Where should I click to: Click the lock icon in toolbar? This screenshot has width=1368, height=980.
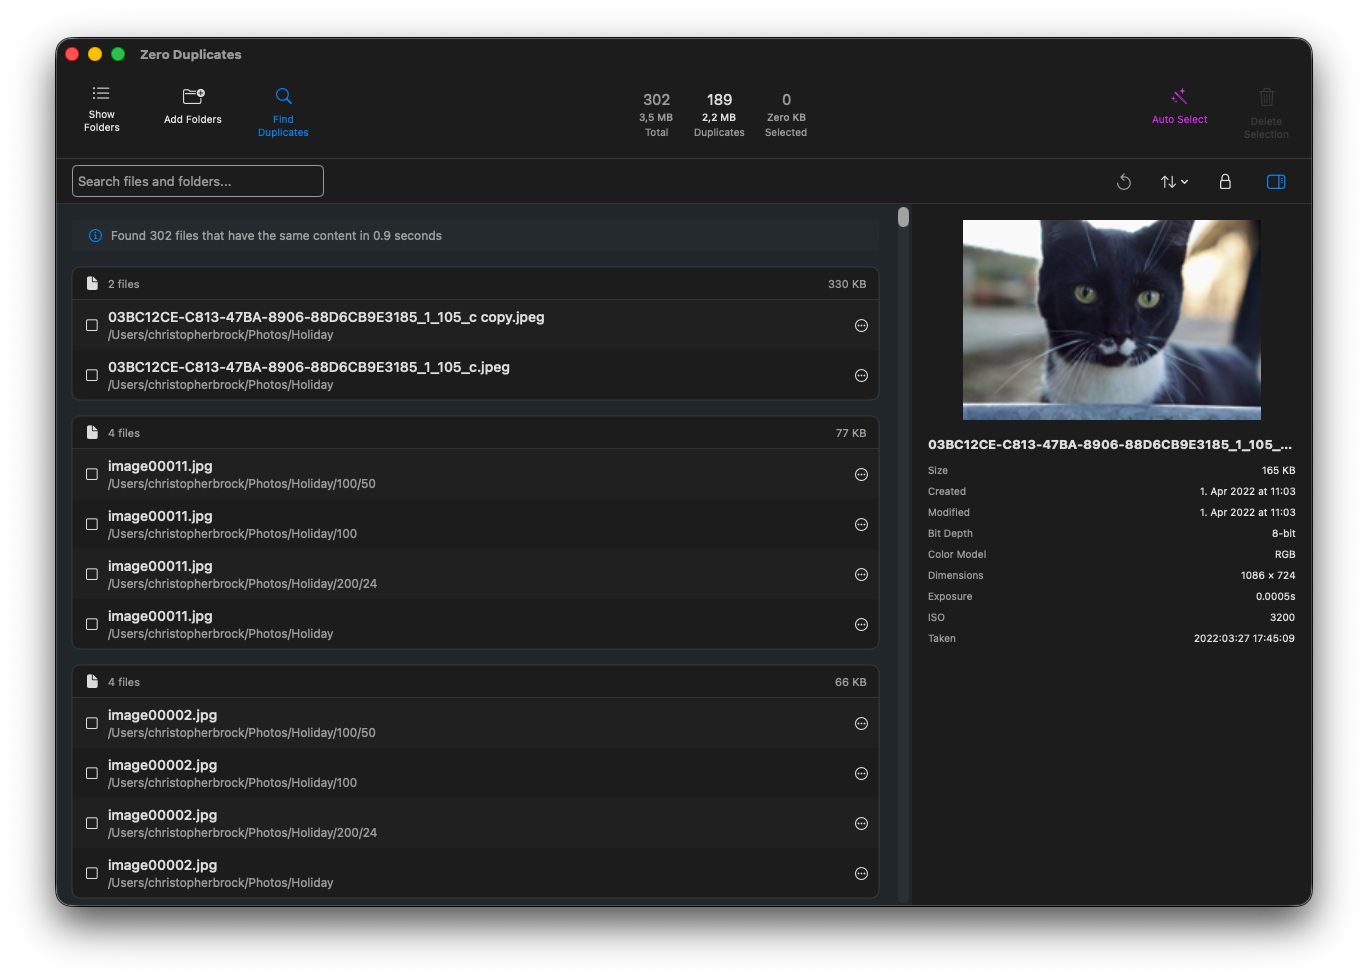[1225, 182]
